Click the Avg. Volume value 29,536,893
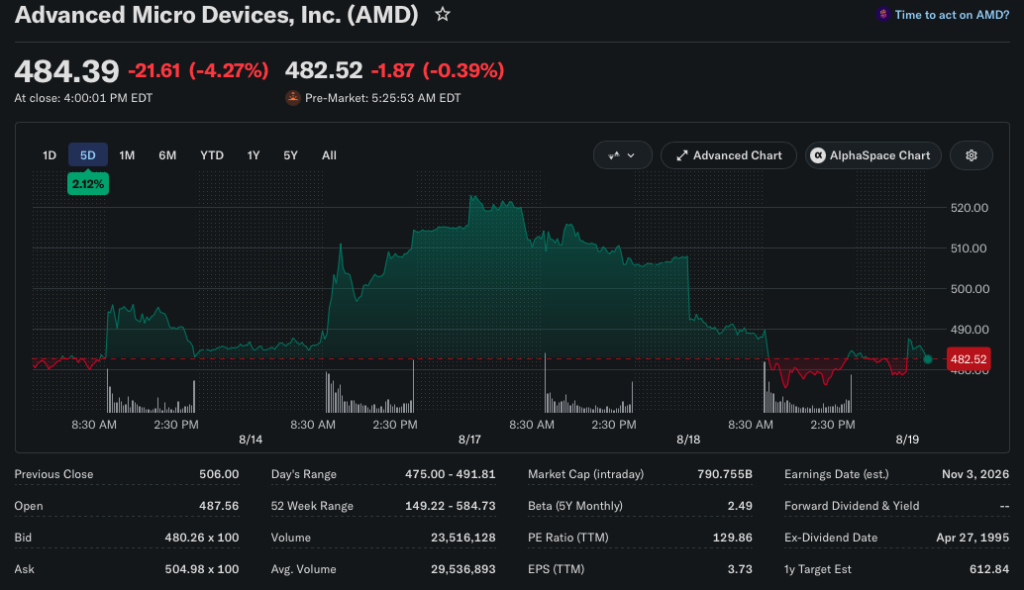The image size is (1024, 590). coord(463,569)
